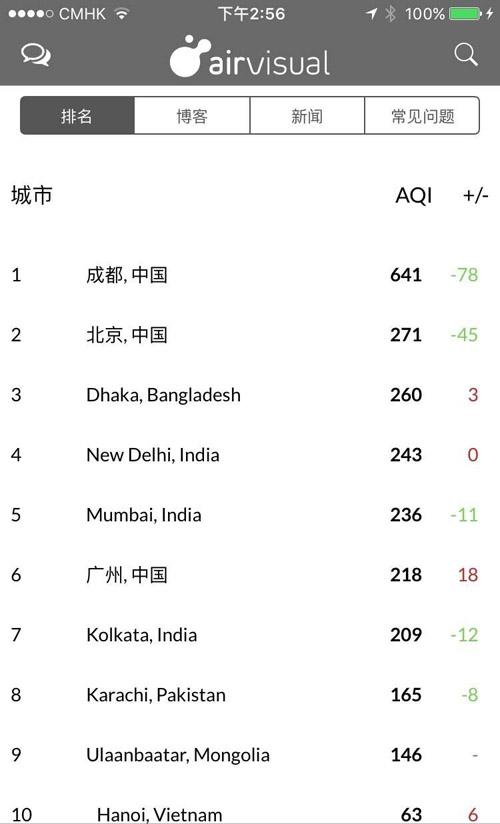The height and width of the screenshot is (824, 500).
Task: Tap the battery indicator in status bar
Action: (465, 14)
